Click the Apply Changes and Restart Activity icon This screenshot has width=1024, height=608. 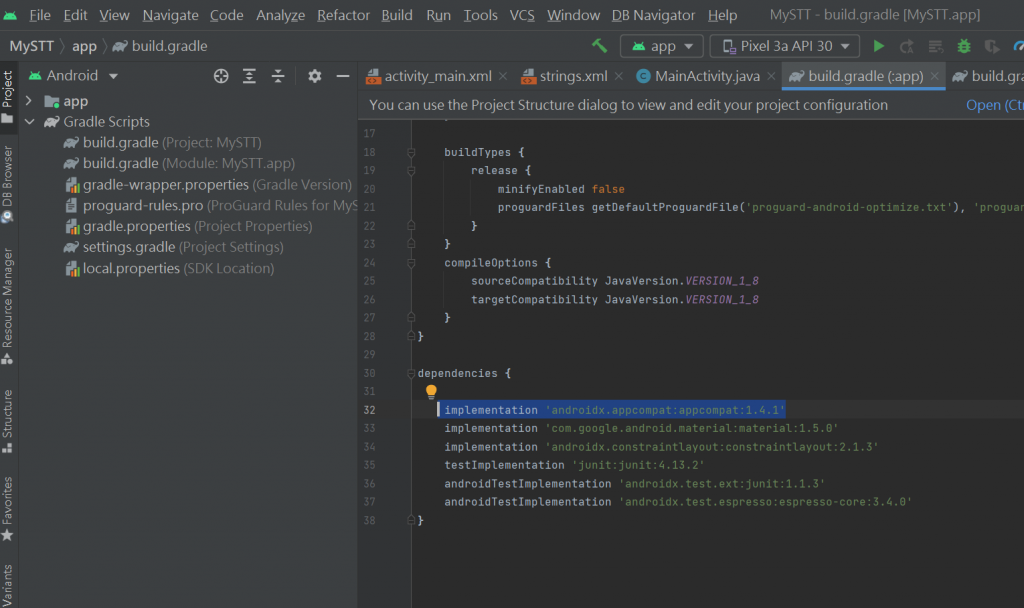coord(906,46)
